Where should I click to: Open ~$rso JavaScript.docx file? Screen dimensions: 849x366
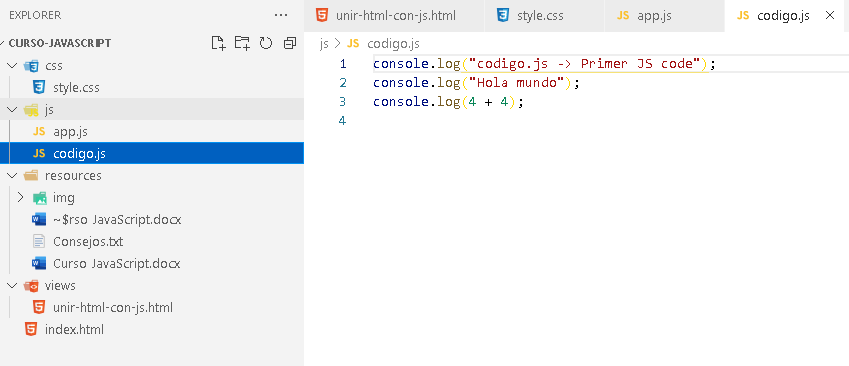[152, 220]
